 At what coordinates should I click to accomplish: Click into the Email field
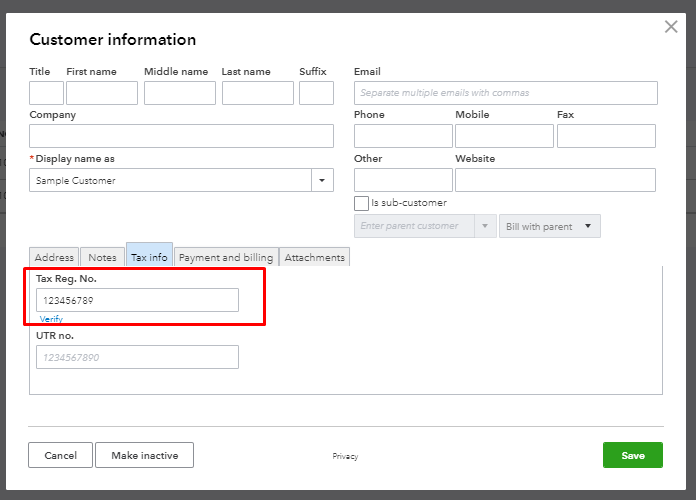[x=505, y=93]
